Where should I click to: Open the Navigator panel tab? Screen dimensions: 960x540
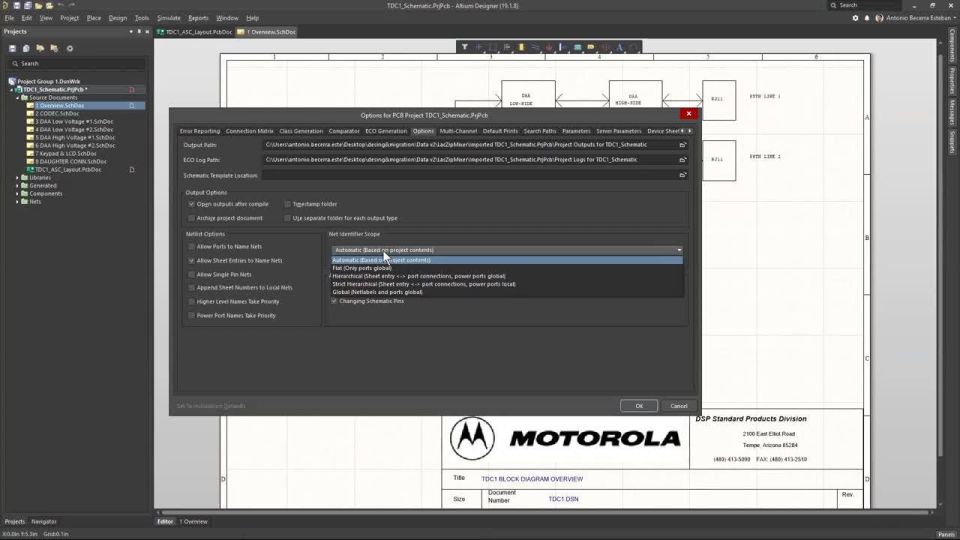[43, 522]
